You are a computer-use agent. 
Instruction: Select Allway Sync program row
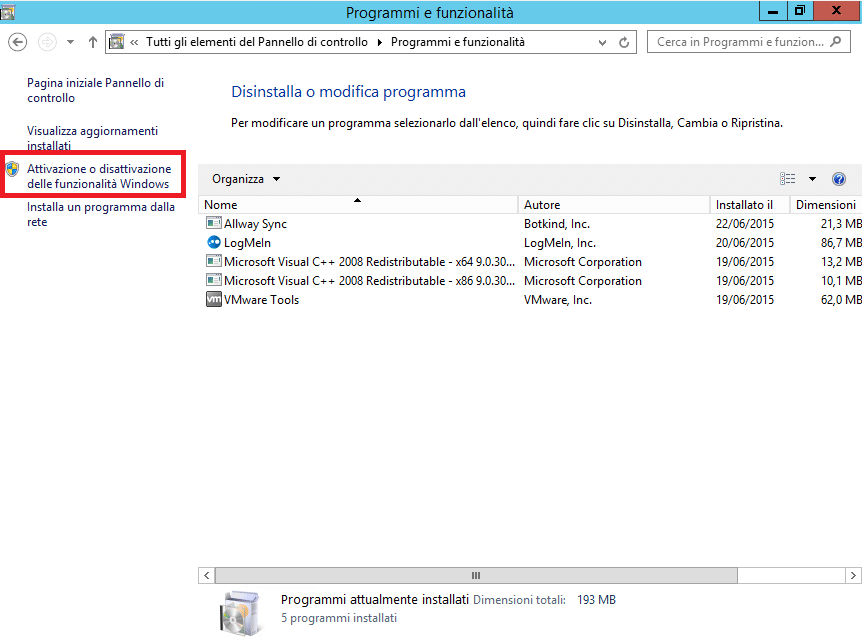coord(530,224)
